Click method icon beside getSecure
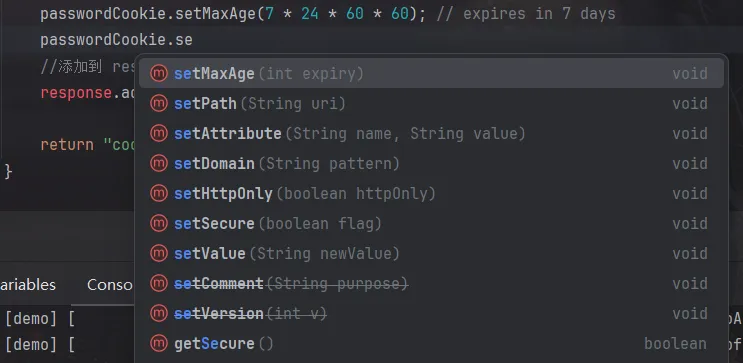Image resolution: width=743 pixels, height=363 pixels. point(159,344)
